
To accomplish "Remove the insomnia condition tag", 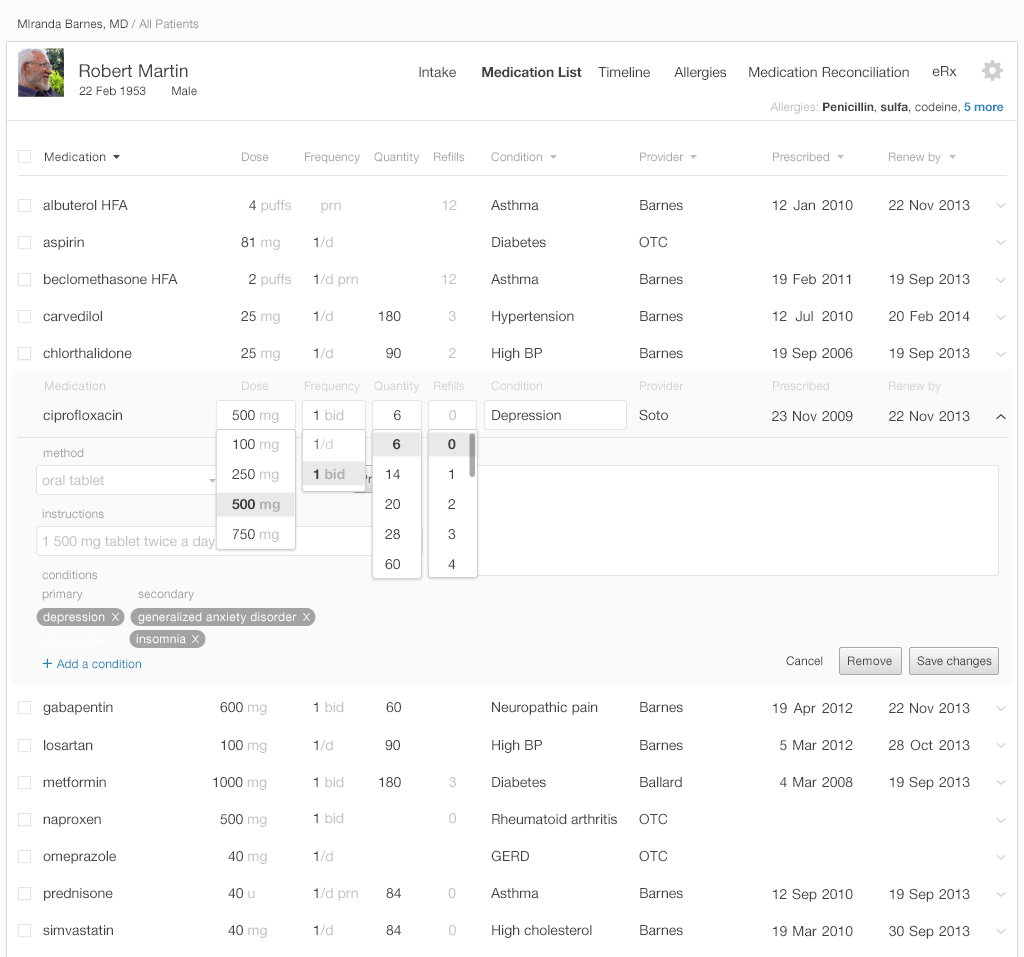I will (x=195, y=639).
